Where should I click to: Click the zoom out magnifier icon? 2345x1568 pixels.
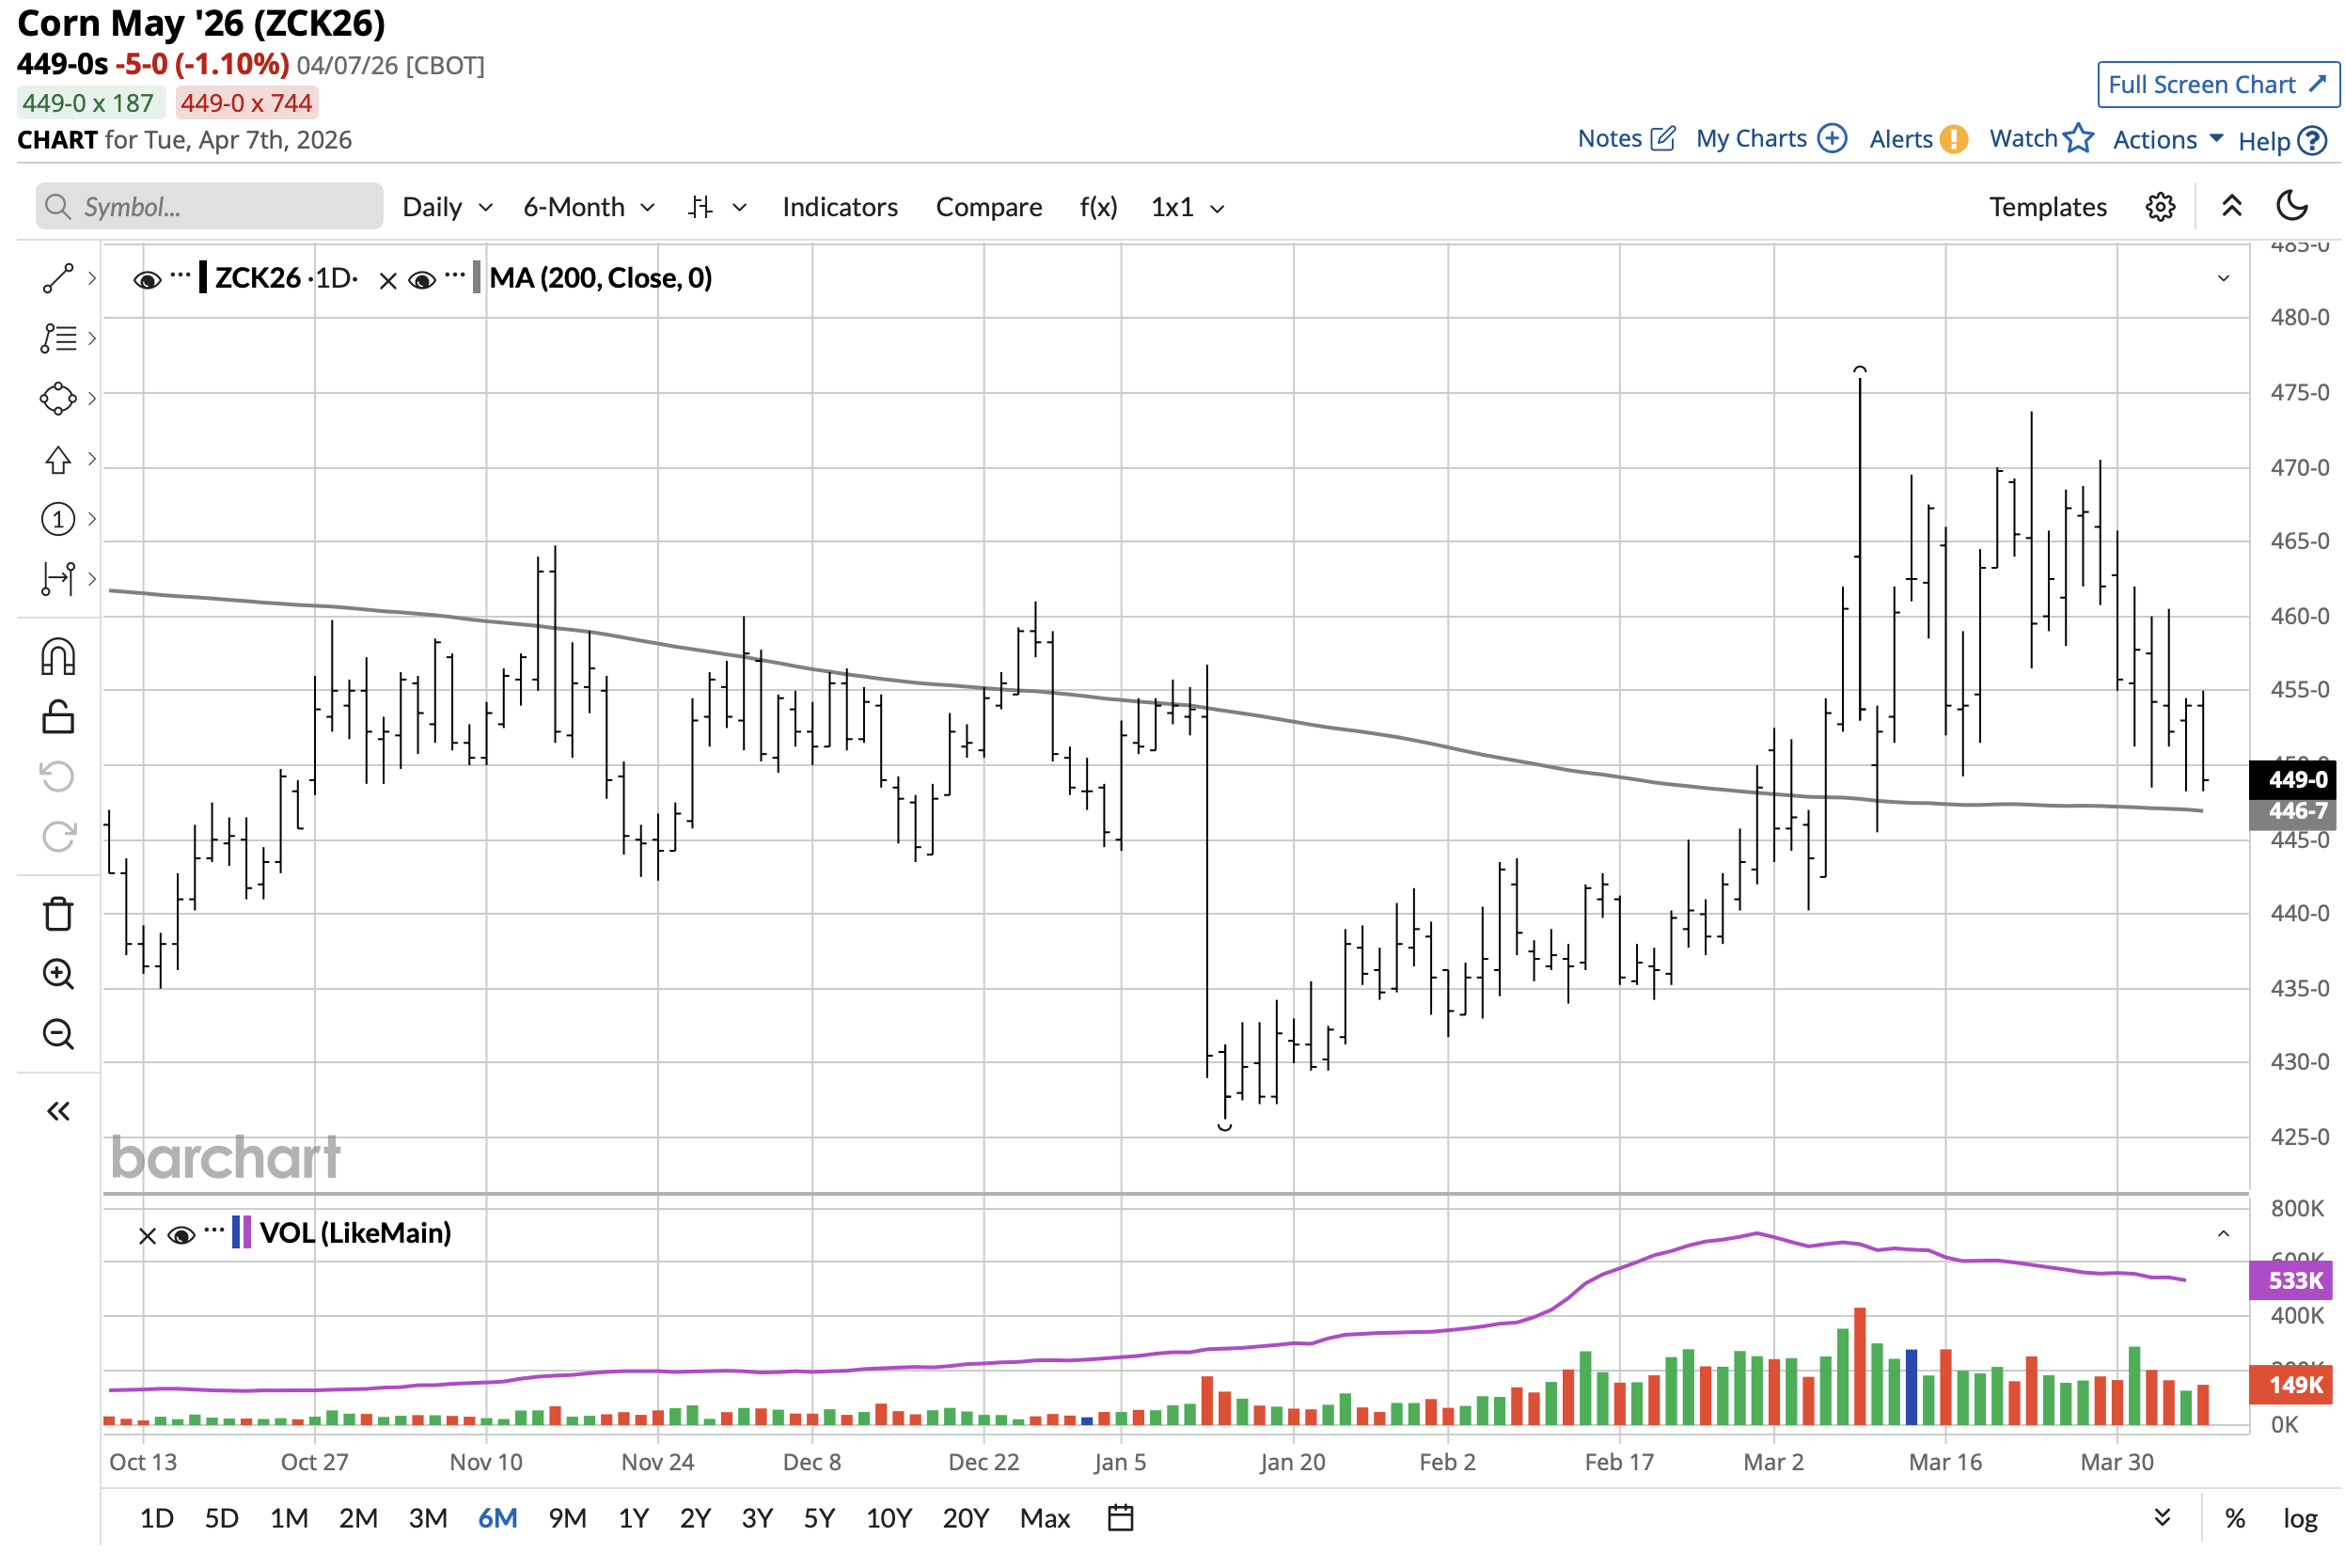(58, 1033)
